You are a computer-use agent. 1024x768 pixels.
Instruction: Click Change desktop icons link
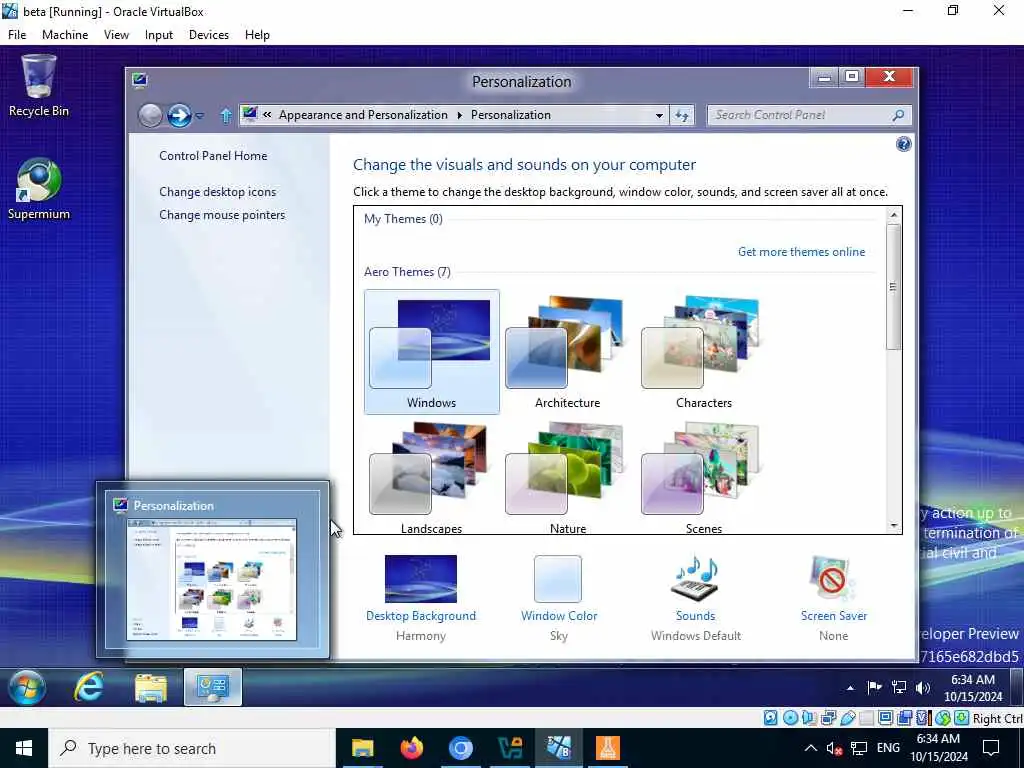tap(217, 192)
